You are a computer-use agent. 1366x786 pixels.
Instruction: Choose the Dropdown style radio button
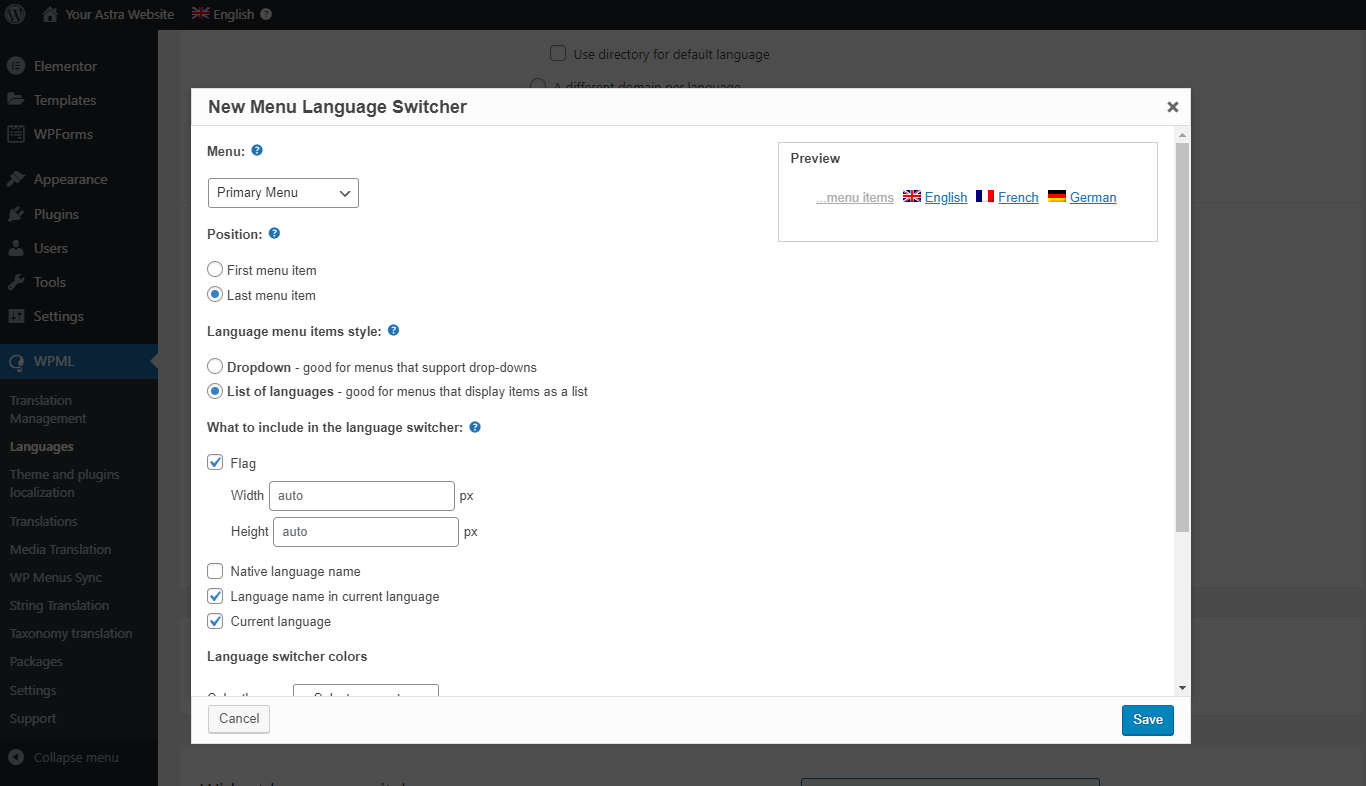[x=215, y=367]
